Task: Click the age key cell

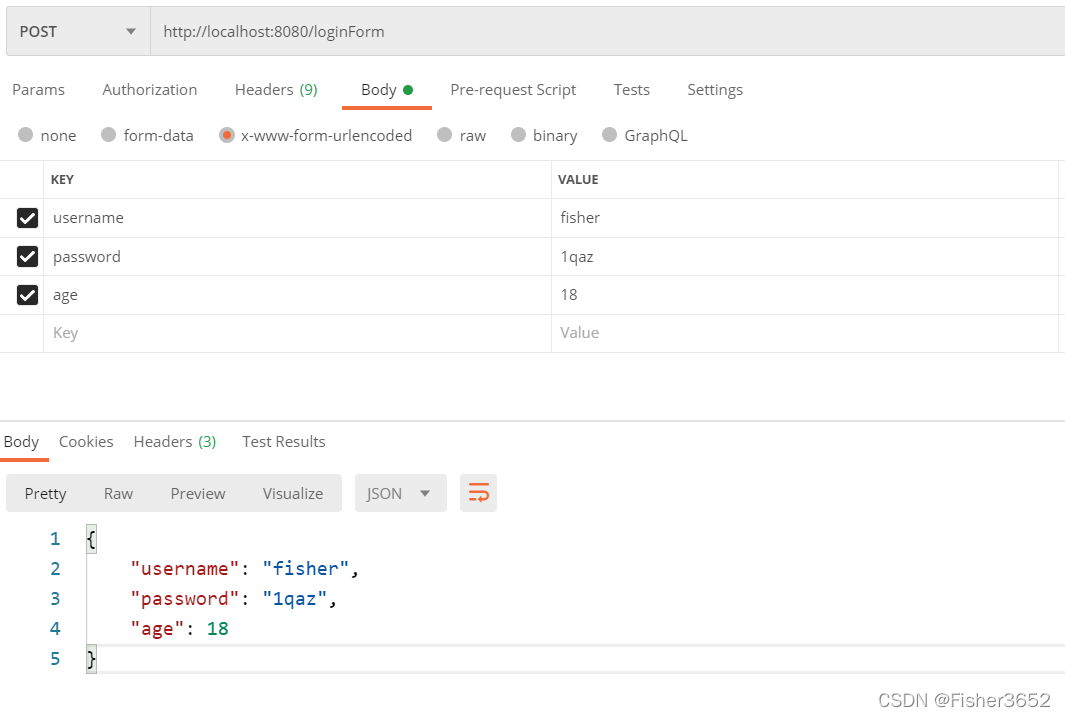Action: [297, 295]
